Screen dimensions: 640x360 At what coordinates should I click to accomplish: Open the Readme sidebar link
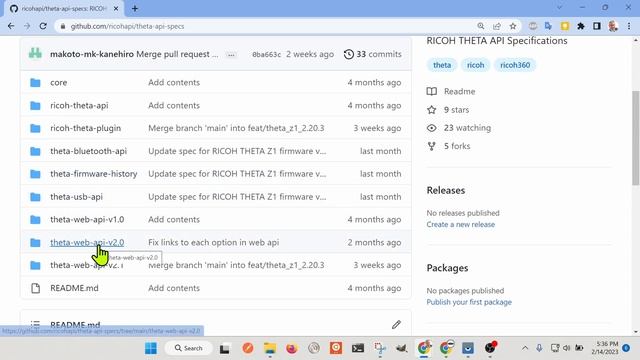pyautogui.click(x=451, y=91)
